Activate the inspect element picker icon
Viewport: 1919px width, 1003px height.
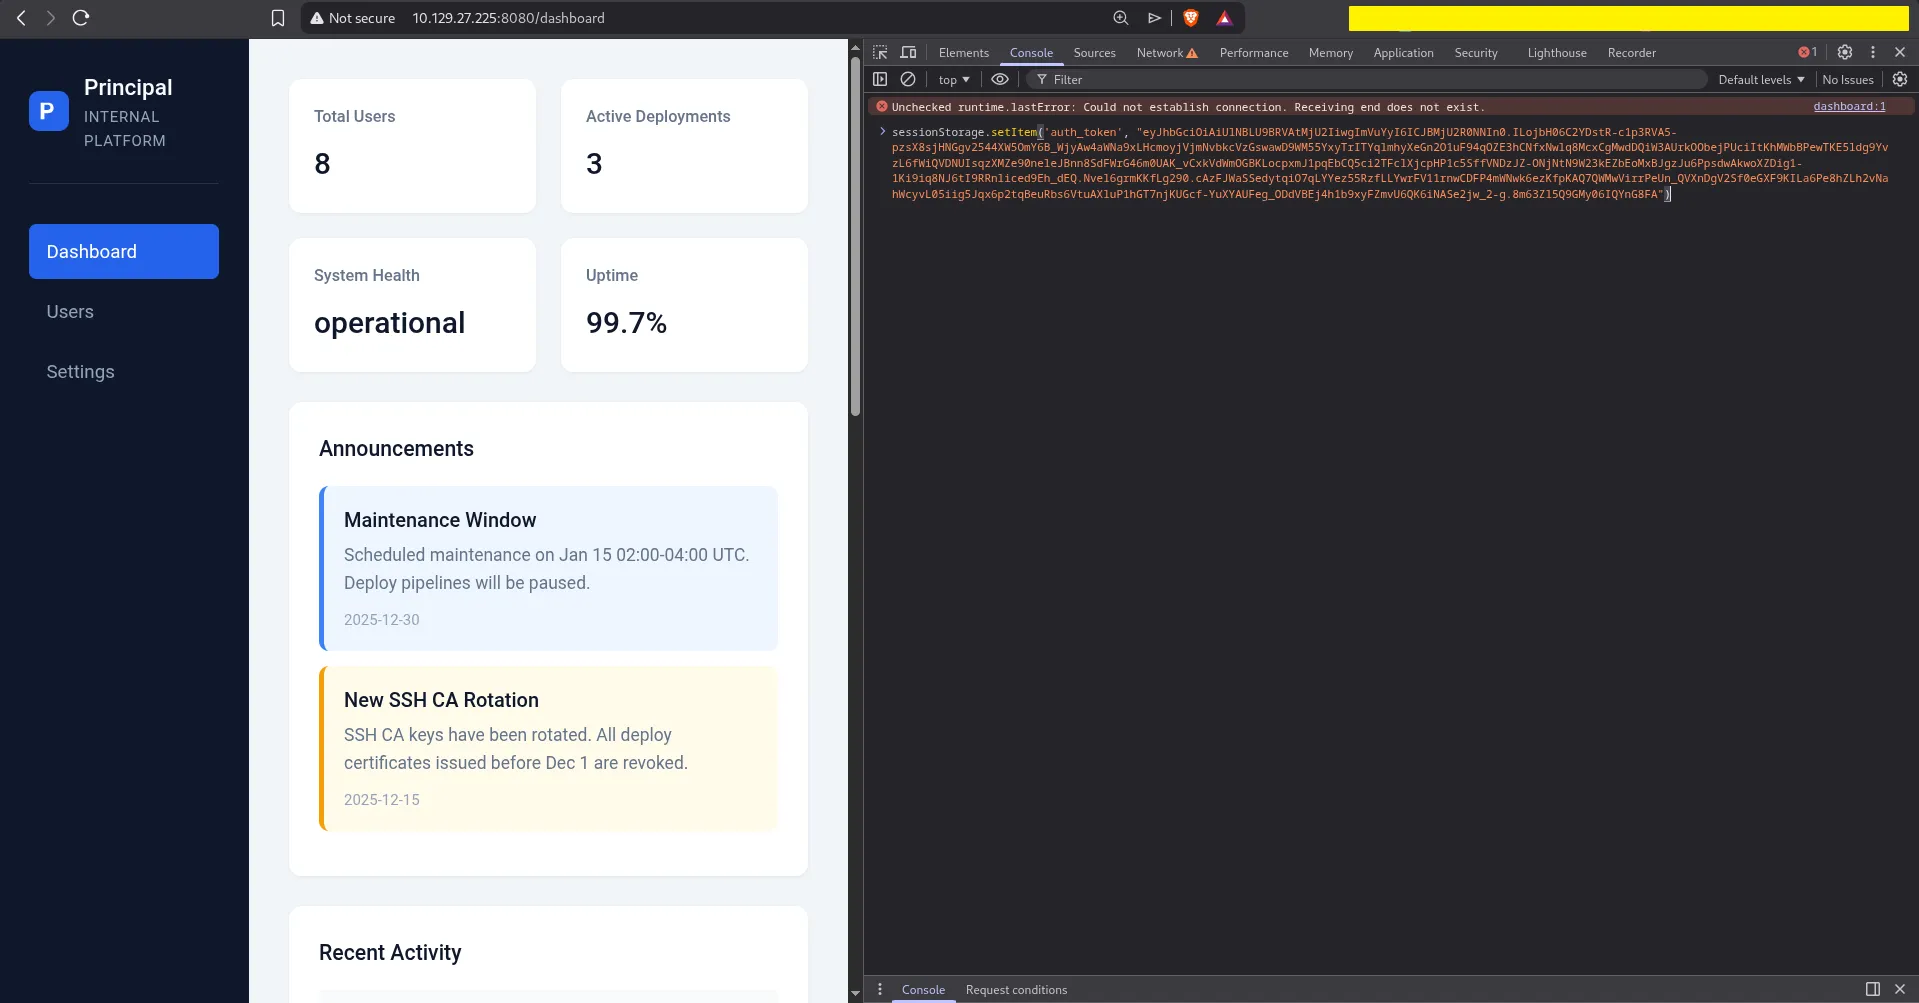[880, 52]
